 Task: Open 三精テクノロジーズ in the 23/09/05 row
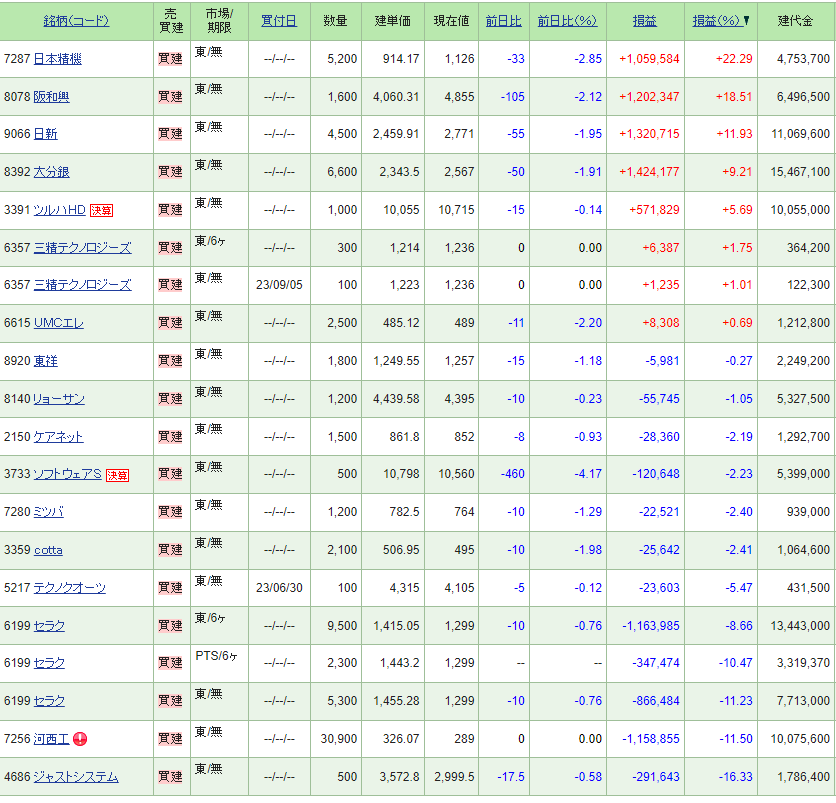point(83,285)
